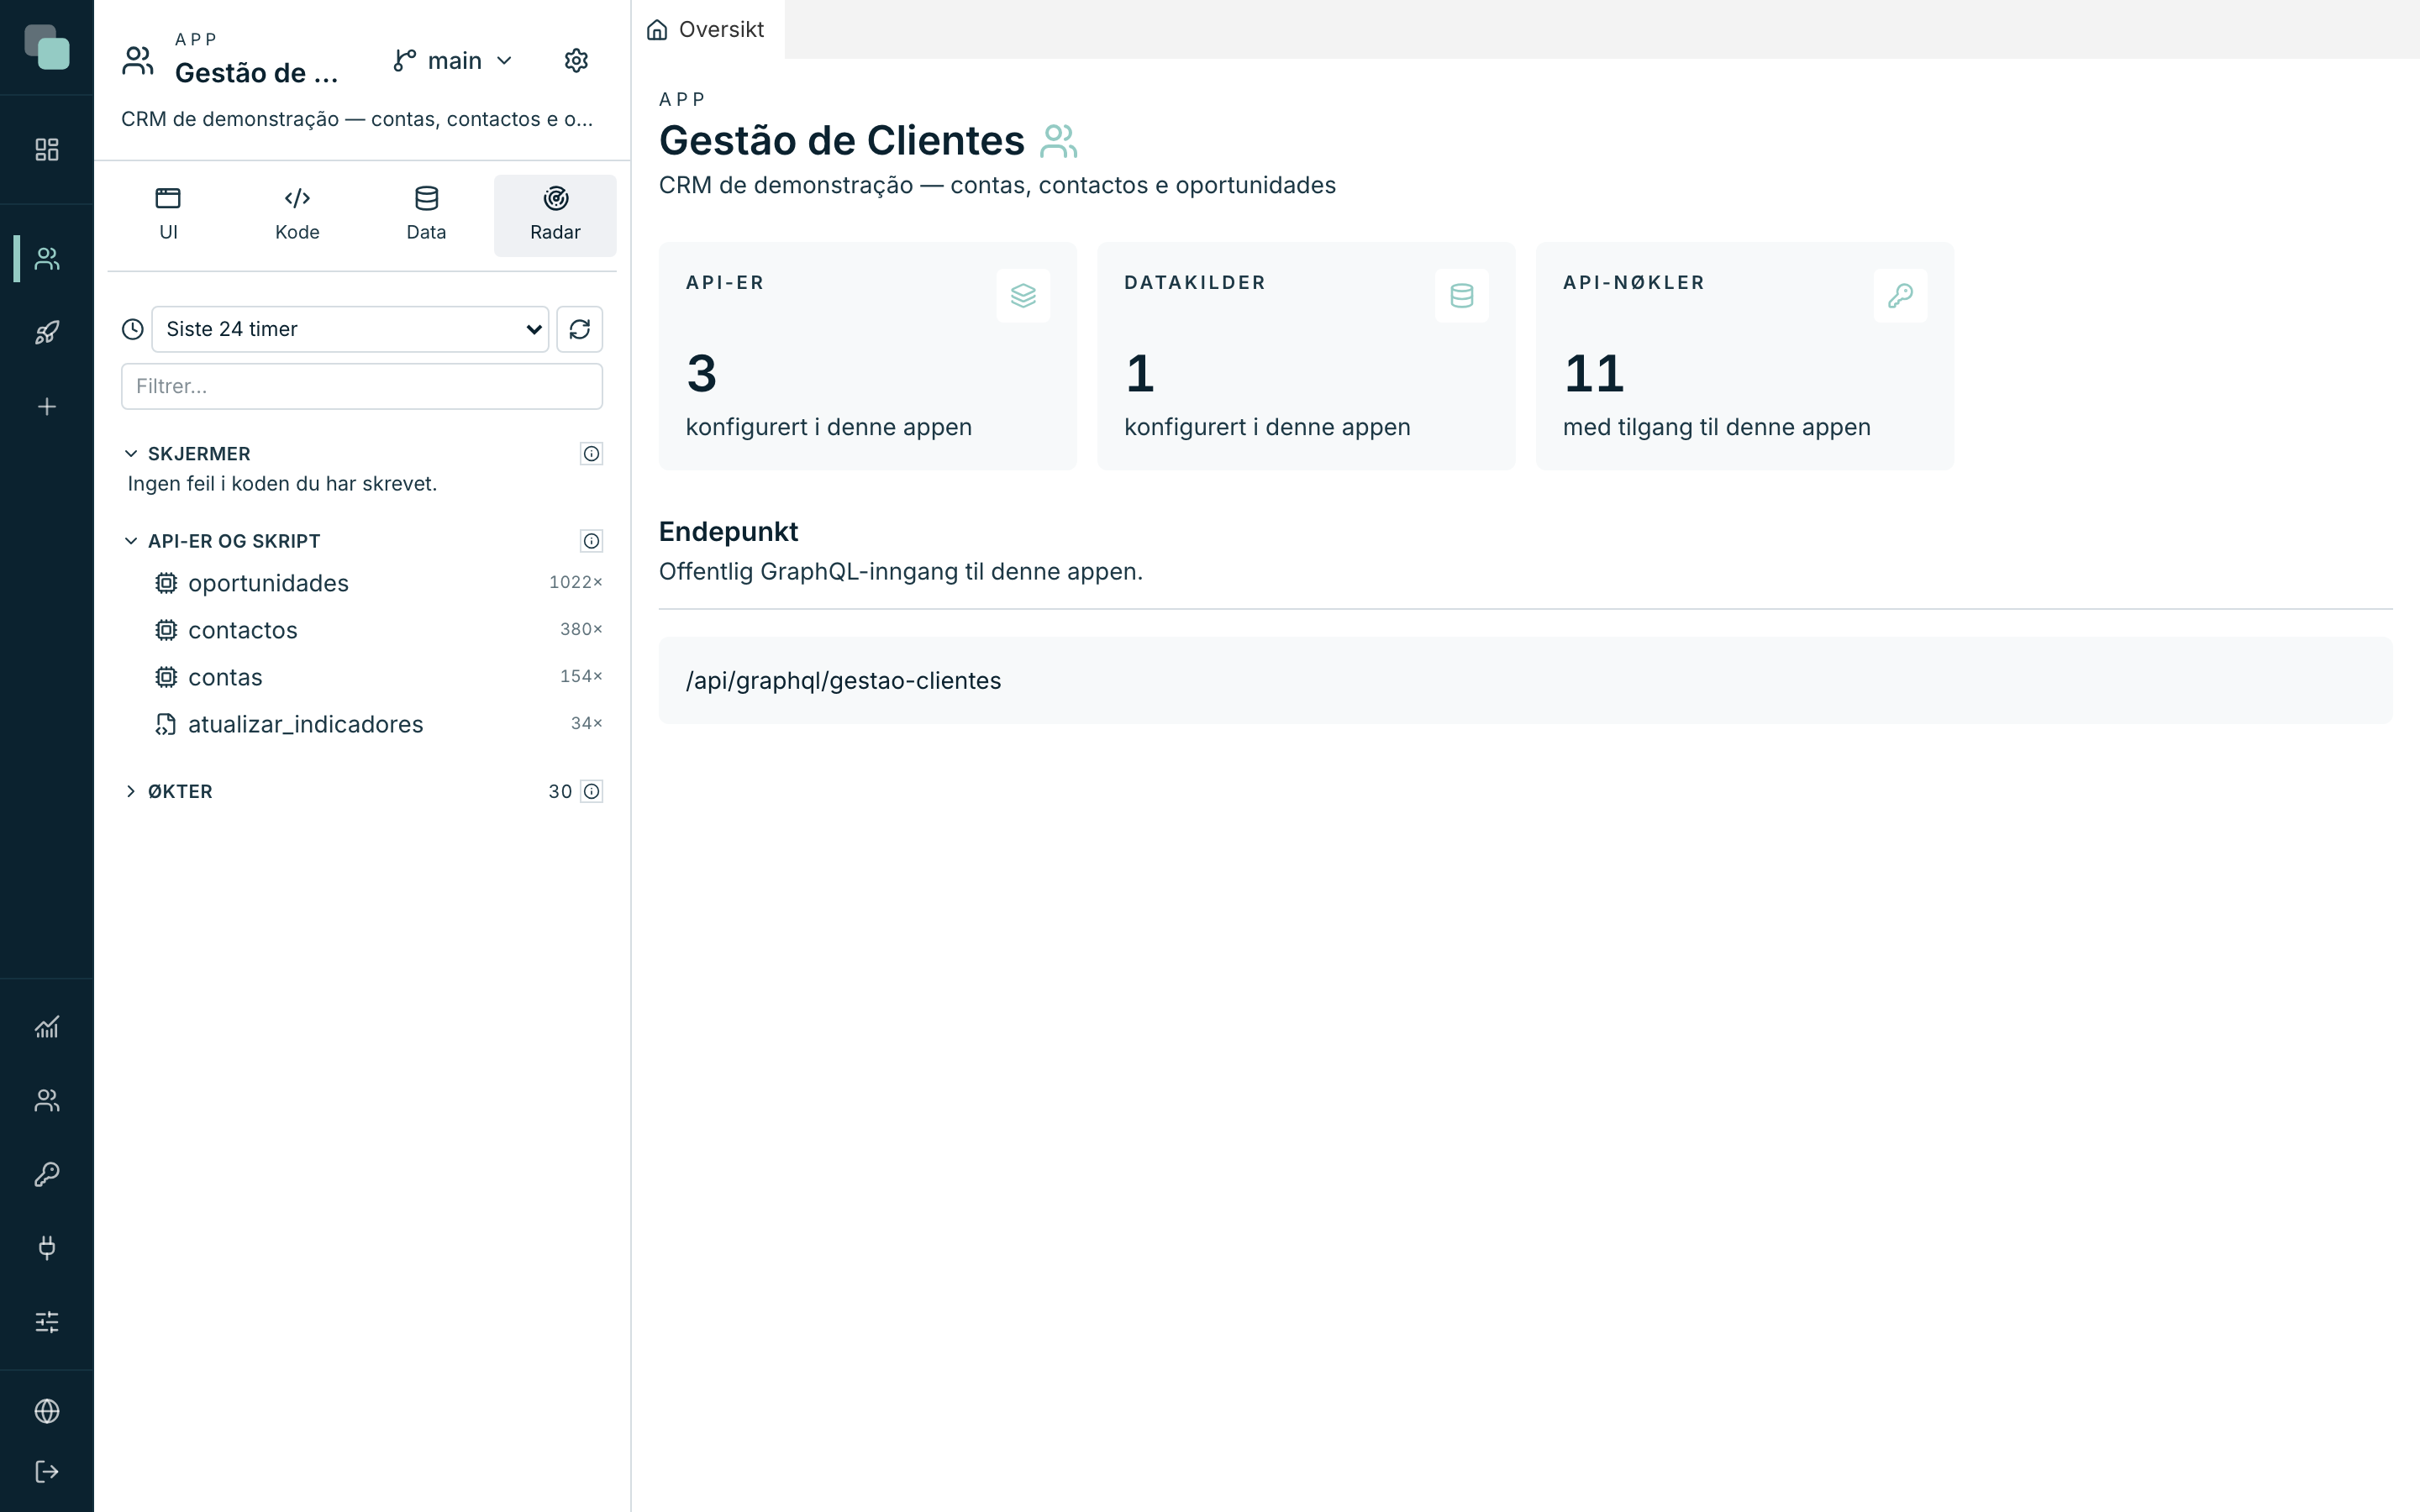Screen dimensions: 2420x1512
Task: Click the database icon on Datakilder card
Action: coord(1462,296)
